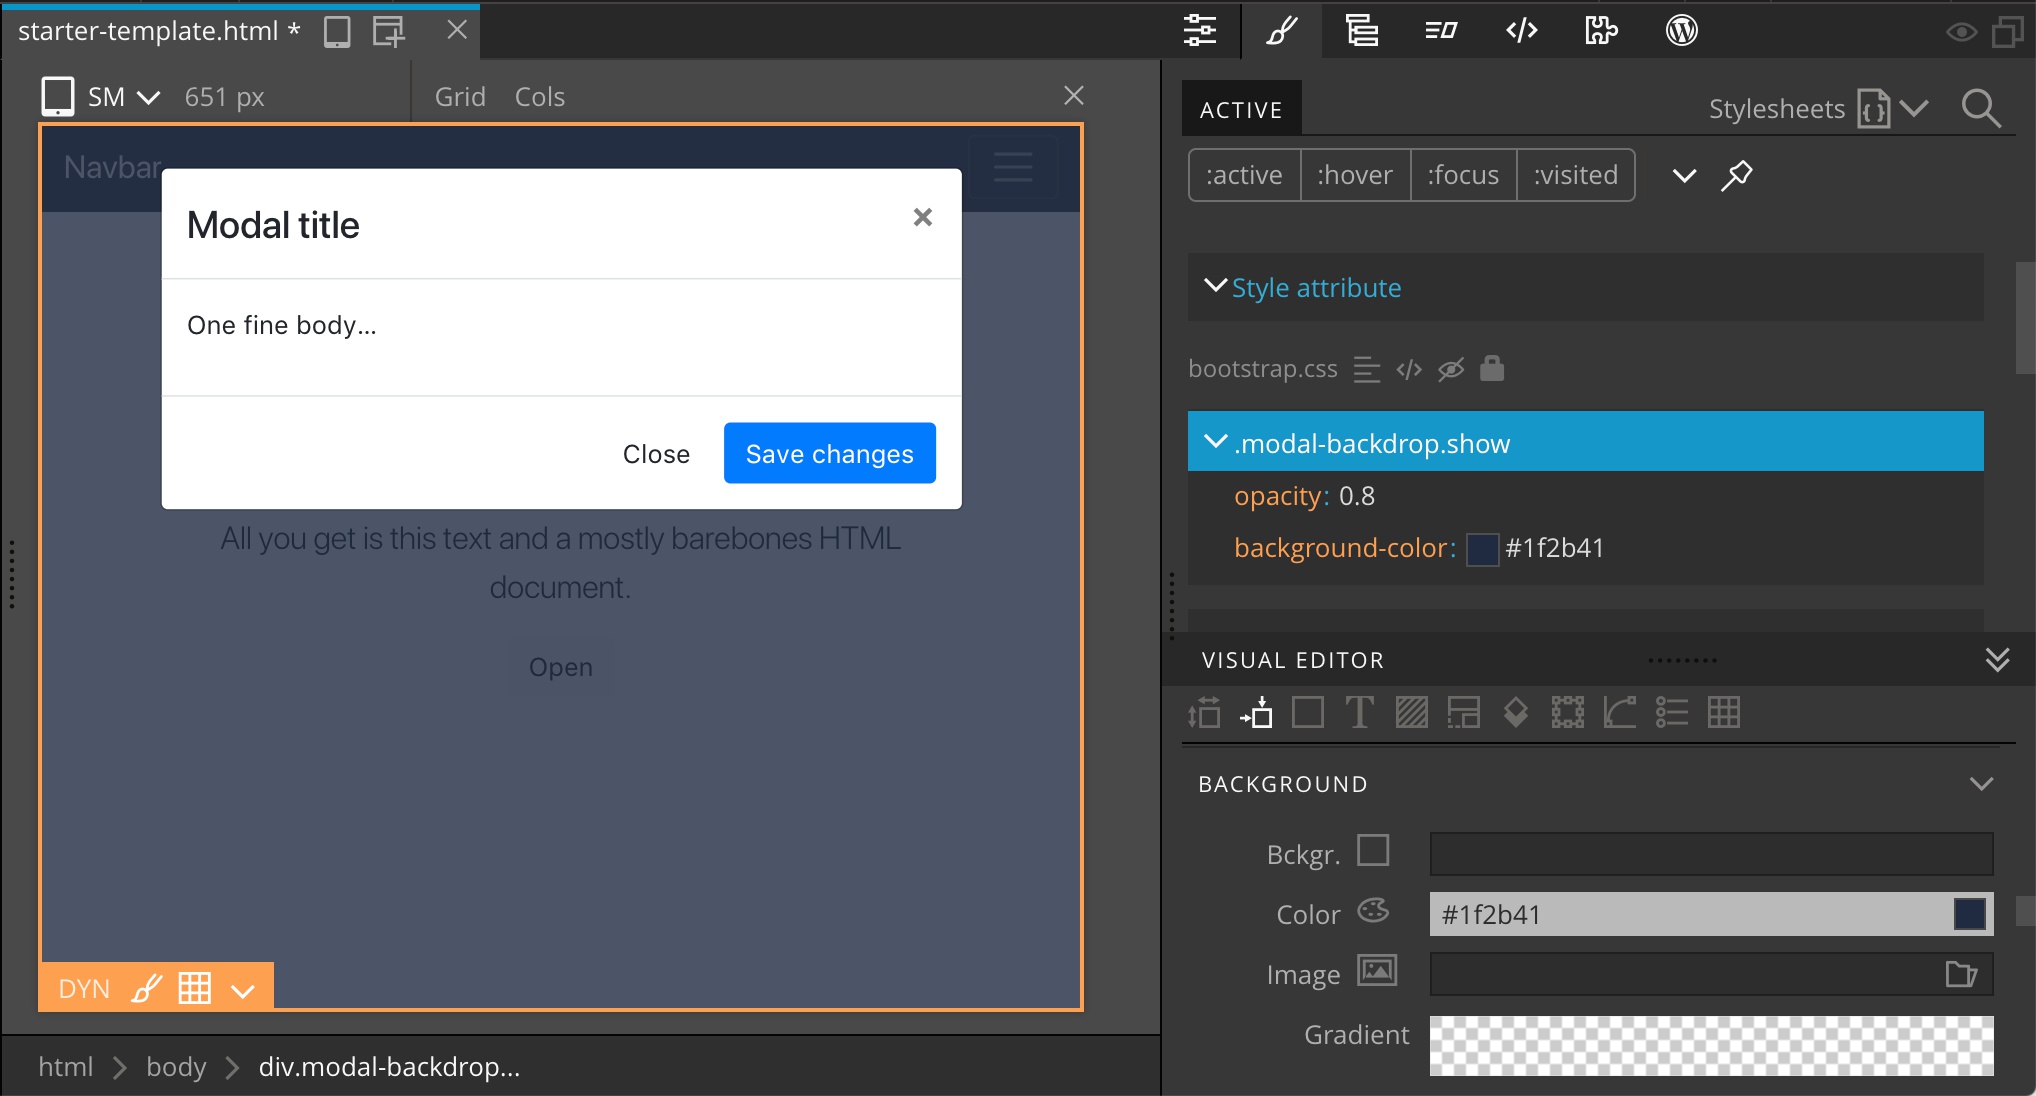Viewport: 2036px width, 1096px height.
Task: Open the tree structure panel
Action: click(x=1361, y=31)
